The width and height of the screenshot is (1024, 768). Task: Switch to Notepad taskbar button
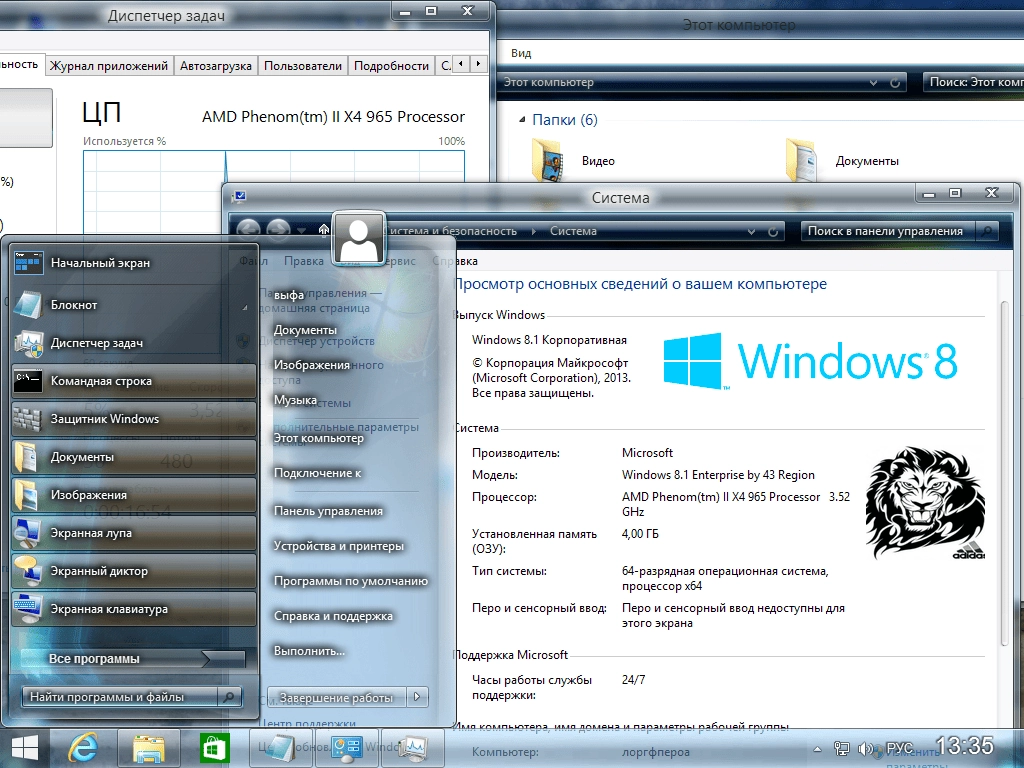[281, 748]
